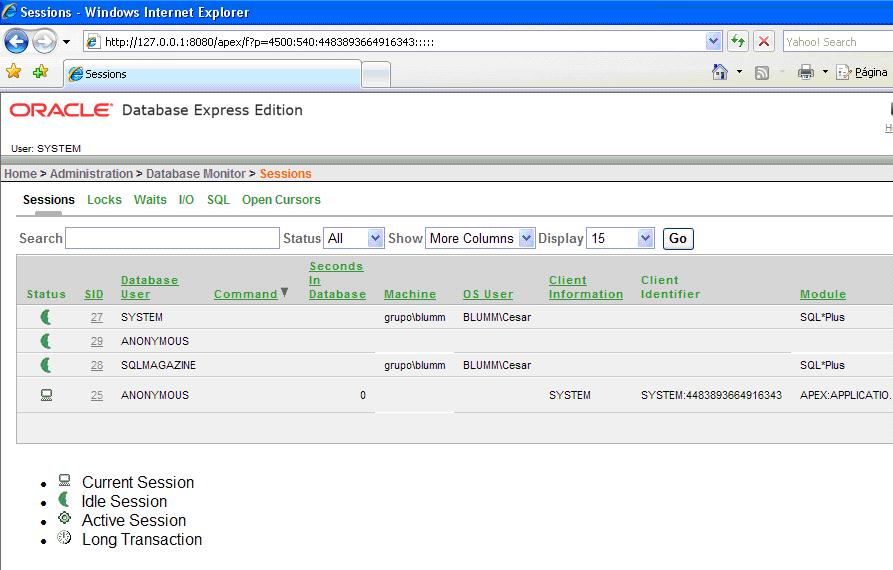The image size is (893, 570).
Task: Click Active Session legend gear icon
Action: pyautogui.click(x=64, y=518)
